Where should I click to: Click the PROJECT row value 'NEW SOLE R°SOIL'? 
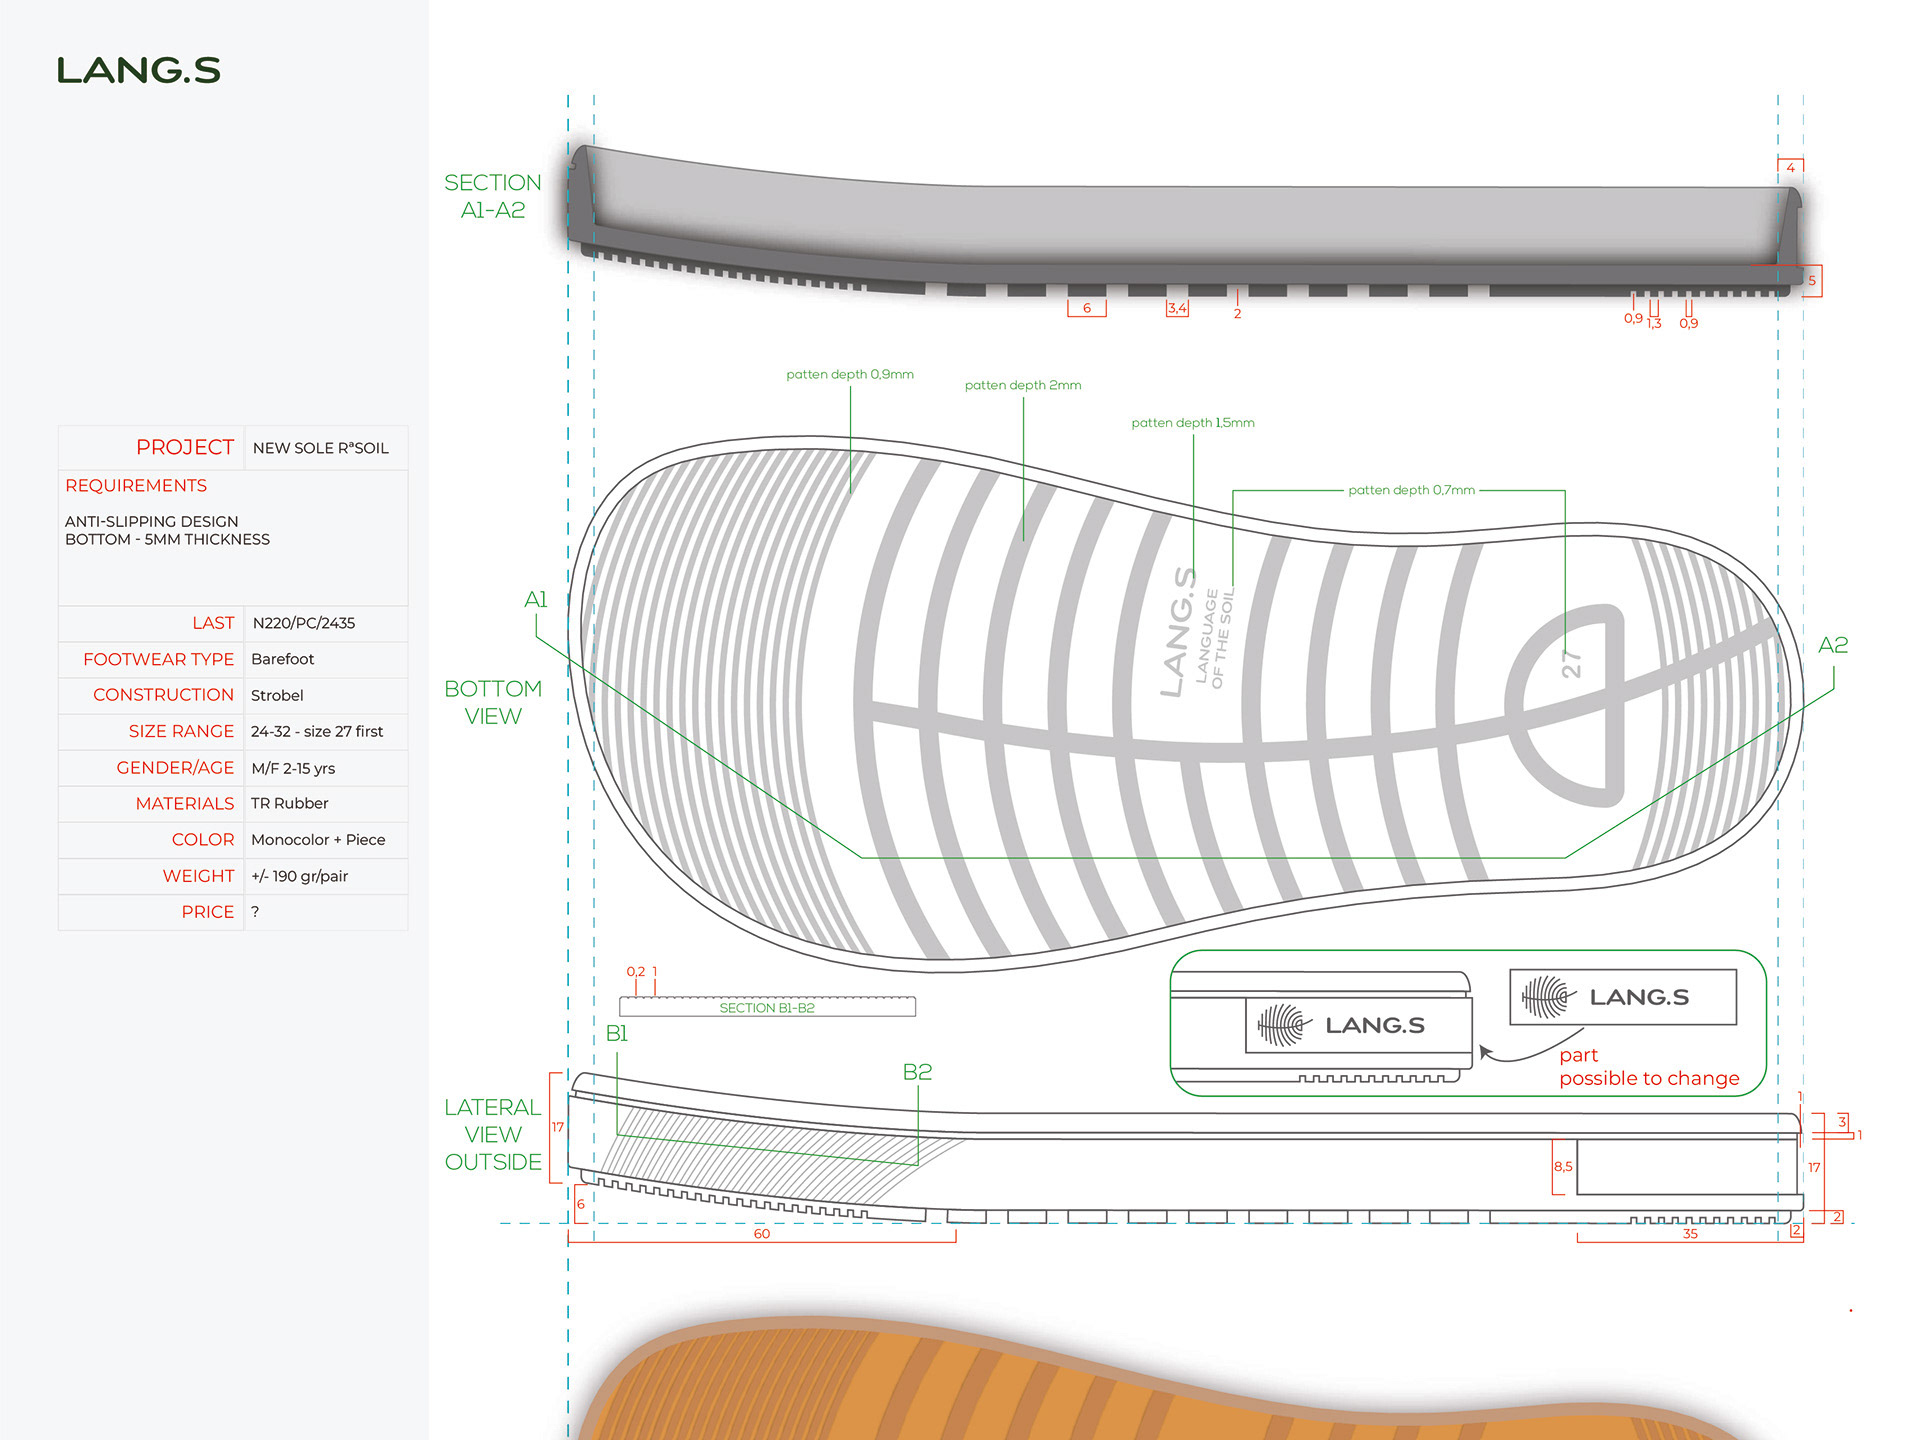(320, 448)
